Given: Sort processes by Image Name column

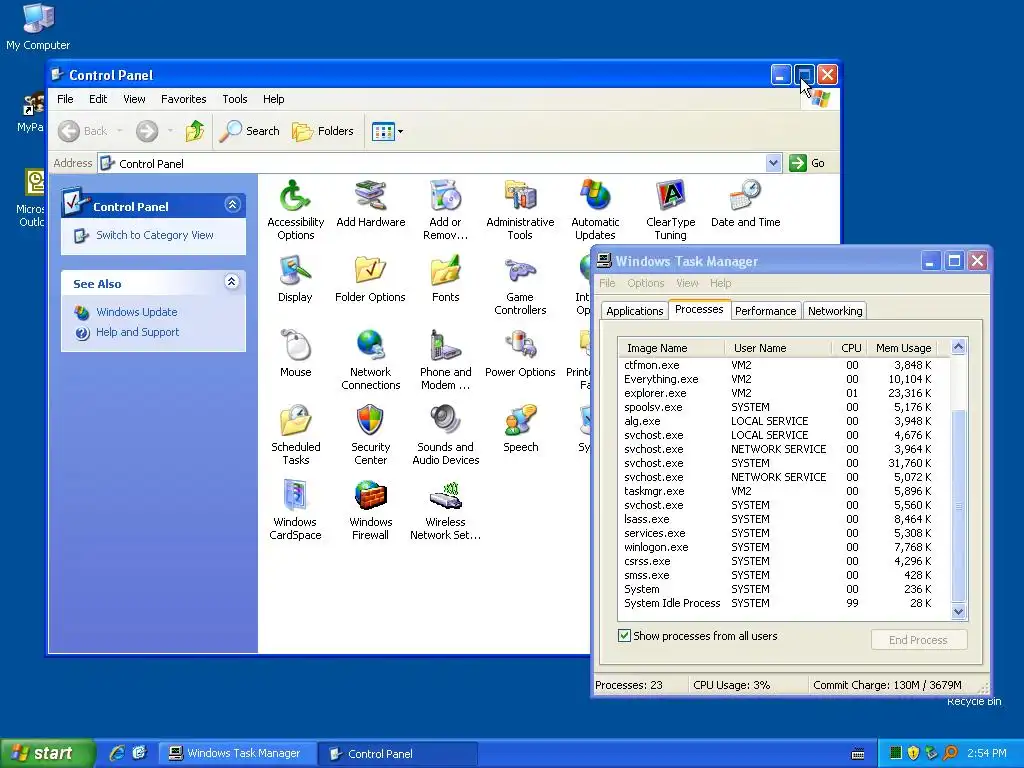Looking at the screenshot, I should tap(671, 348).
